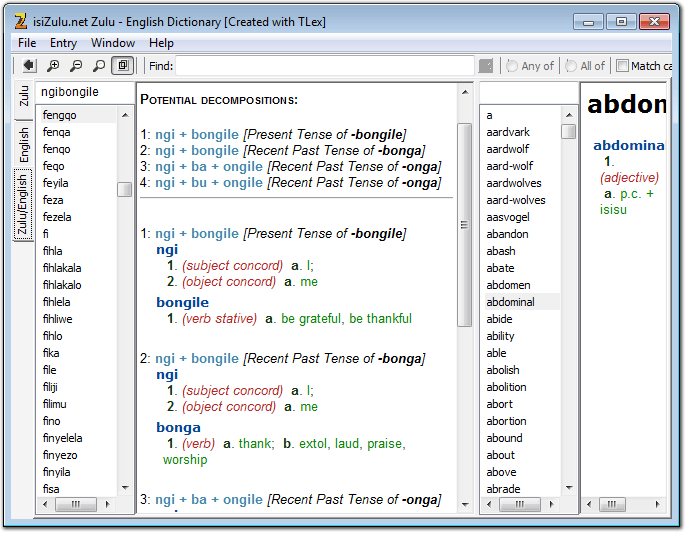The height and width of the screenshot is (534, 687).
Task: Click English list horizontal scroll right arrow
Action: pyautogui.click(x=552, y=504)
